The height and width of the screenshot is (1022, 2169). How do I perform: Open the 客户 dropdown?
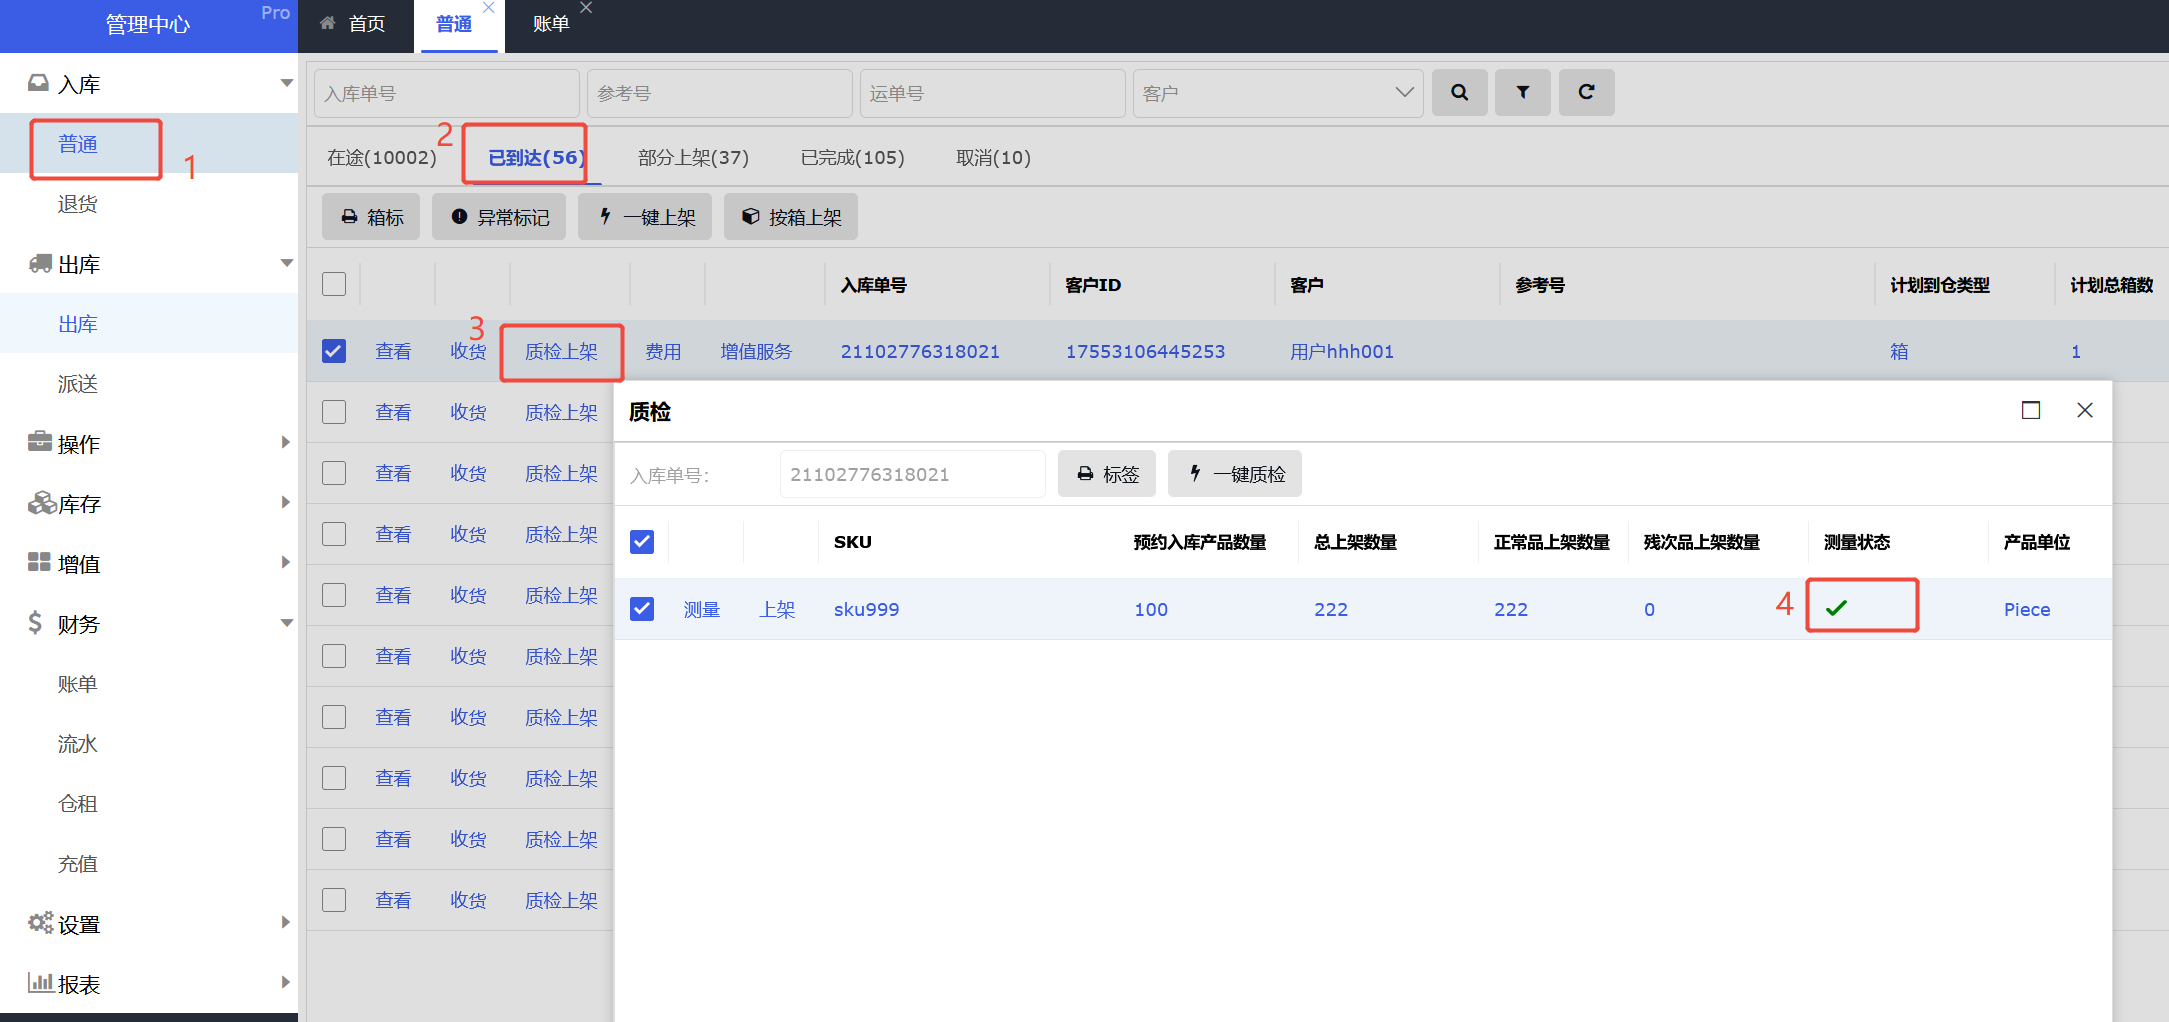[1278, 93]
